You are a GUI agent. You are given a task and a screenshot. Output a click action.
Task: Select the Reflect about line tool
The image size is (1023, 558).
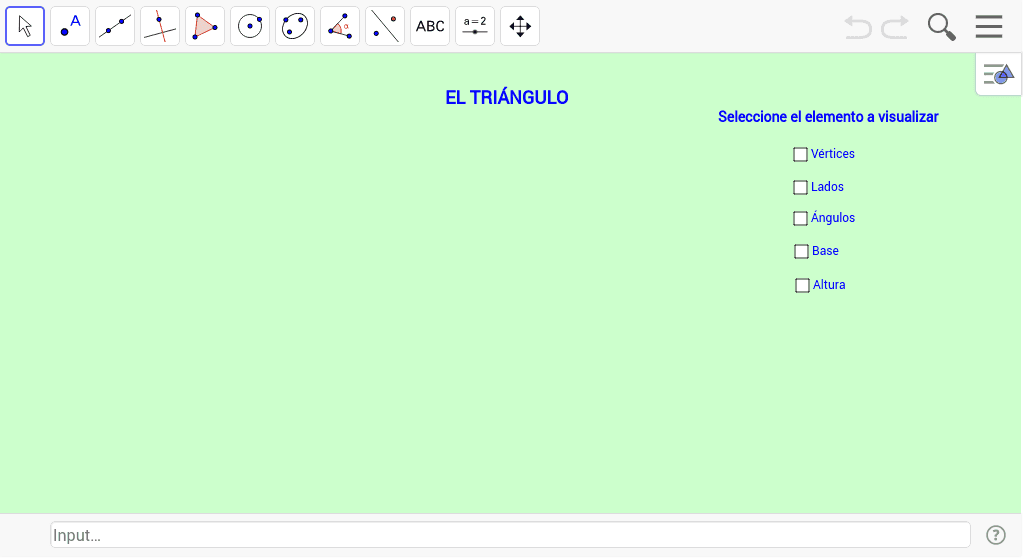pos(385,26)
